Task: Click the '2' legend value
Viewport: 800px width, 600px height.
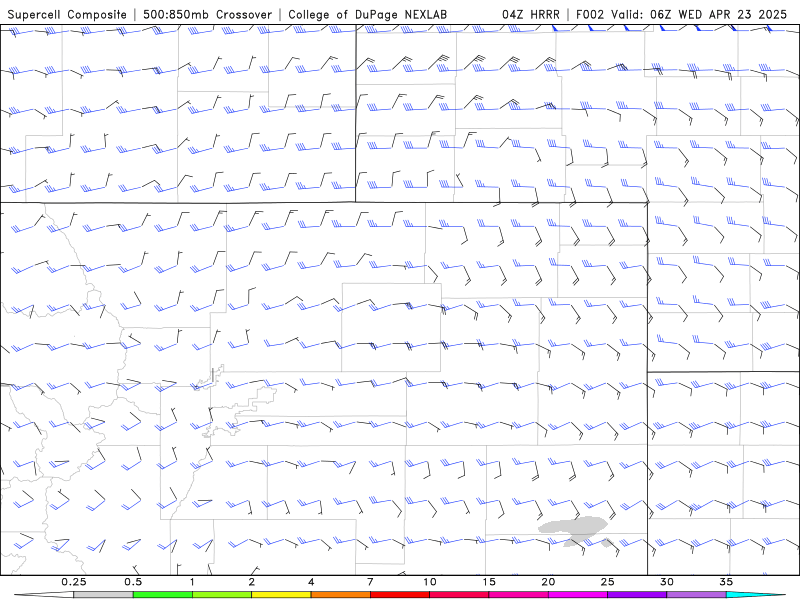Action: coord(252,582)
